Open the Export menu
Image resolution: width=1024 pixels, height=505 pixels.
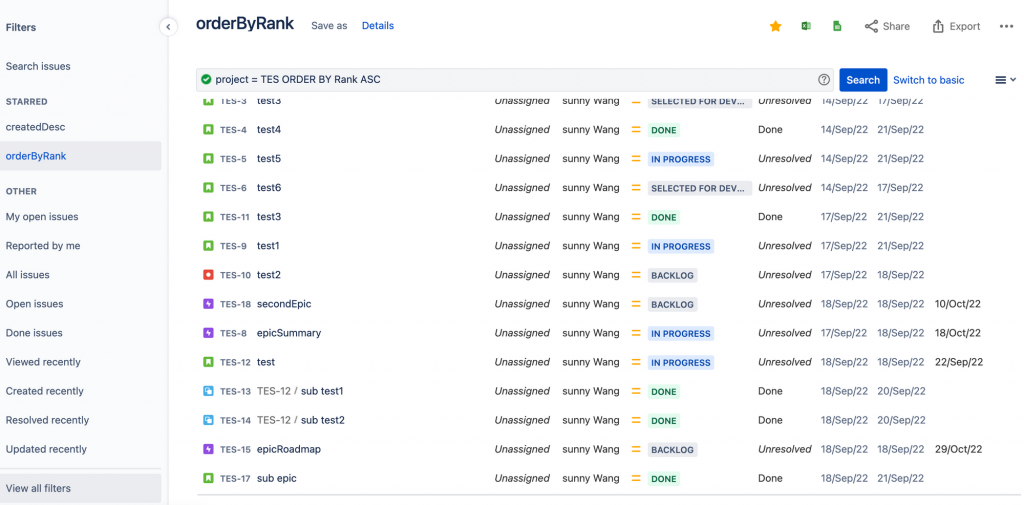pyautogui.click(x=956, y=26)
